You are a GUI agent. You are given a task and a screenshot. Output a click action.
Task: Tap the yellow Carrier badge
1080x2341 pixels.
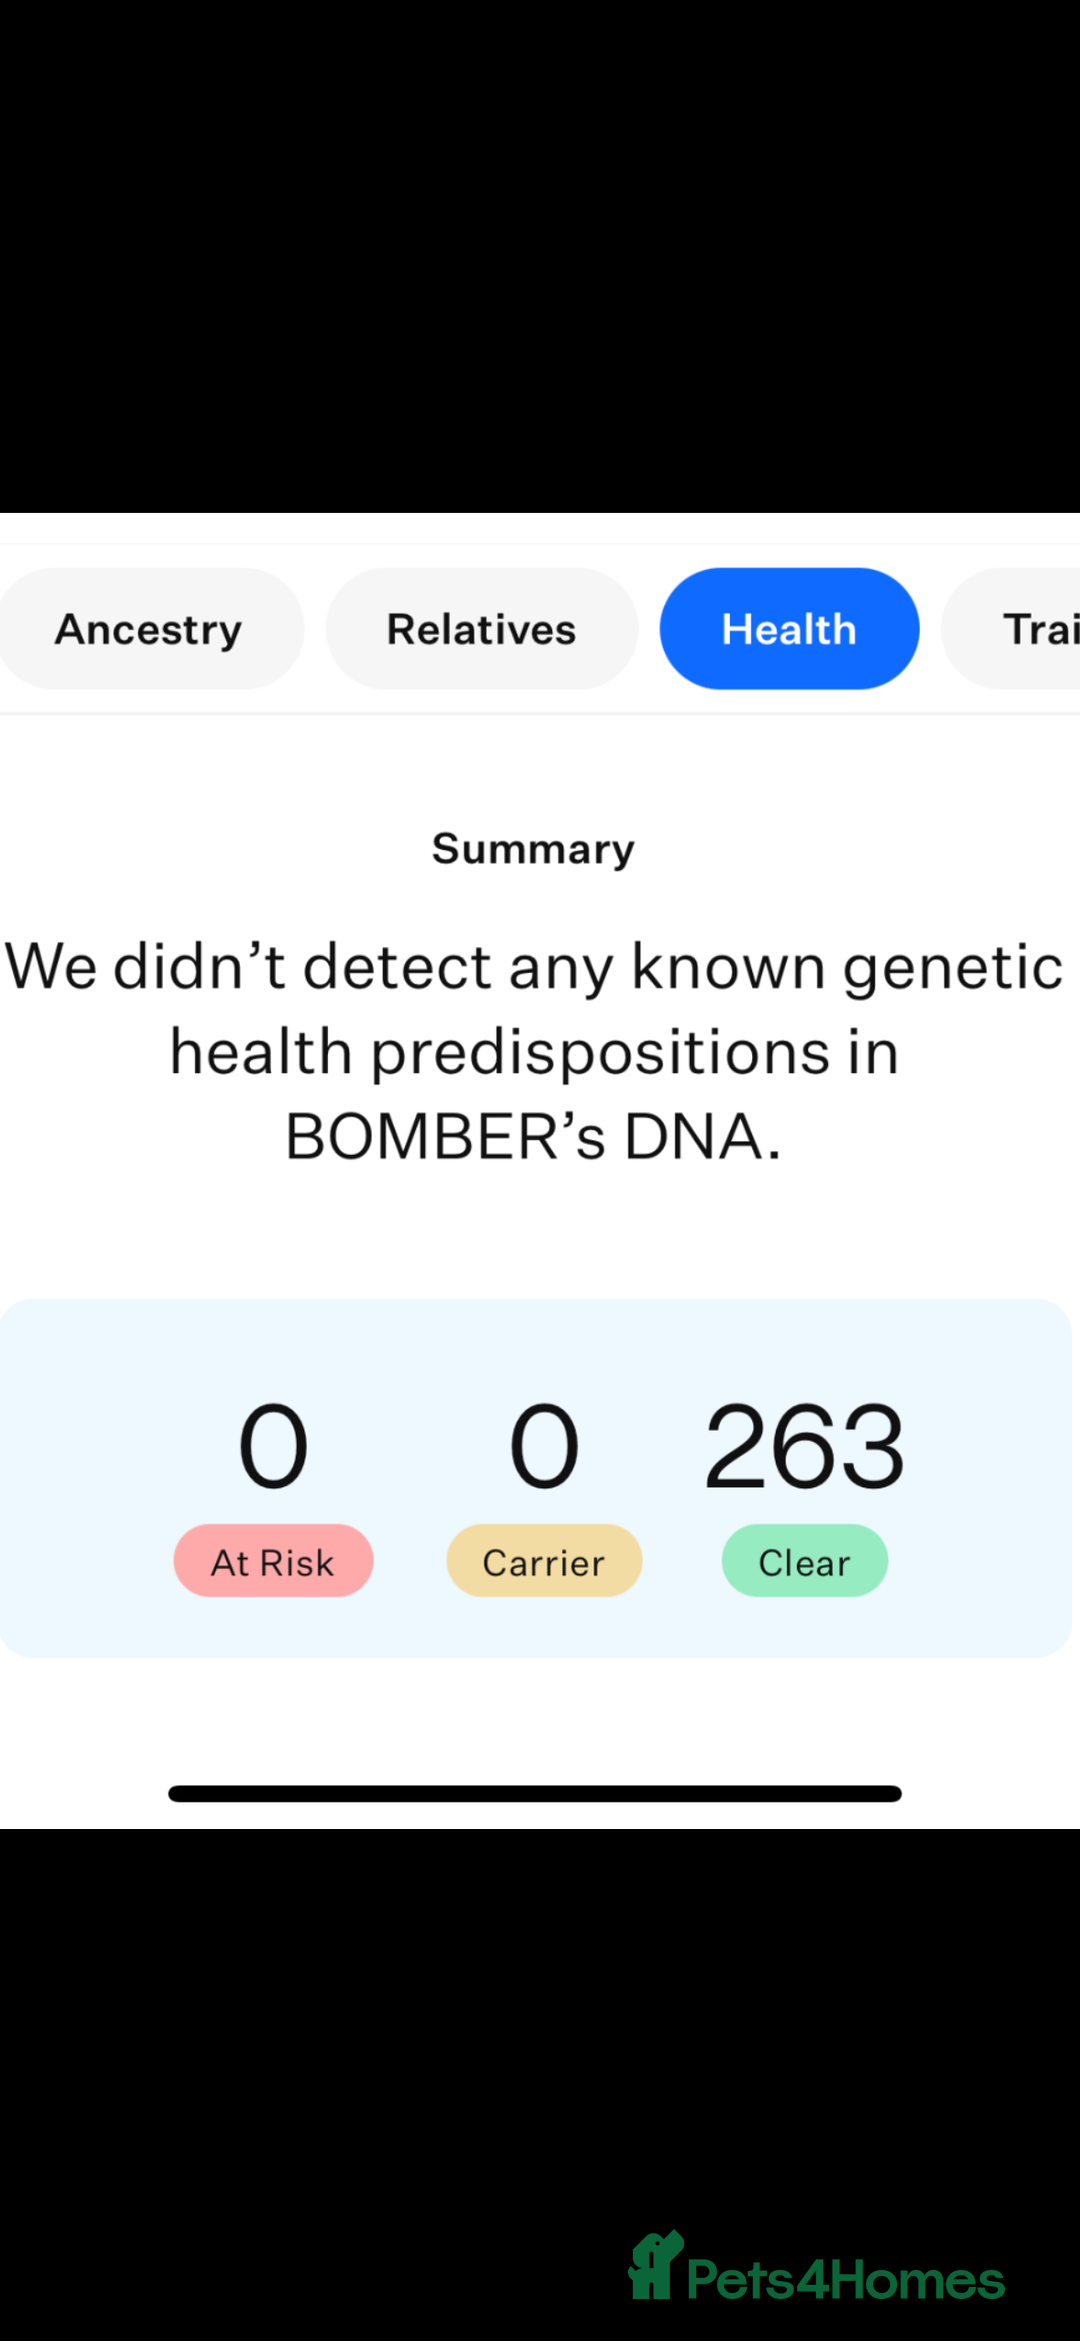(x=544, y=1561)
